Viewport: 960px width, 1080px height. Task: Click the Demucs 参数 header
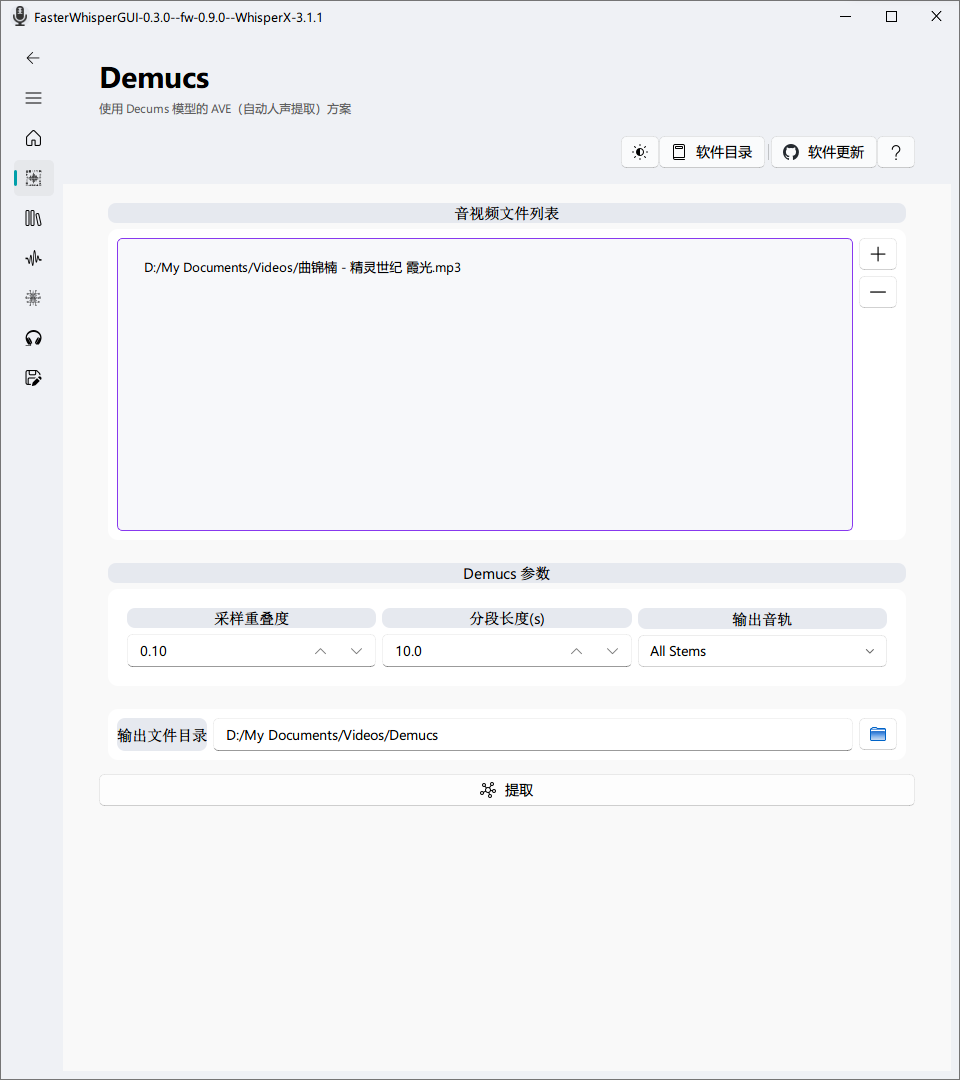(507, 574)
